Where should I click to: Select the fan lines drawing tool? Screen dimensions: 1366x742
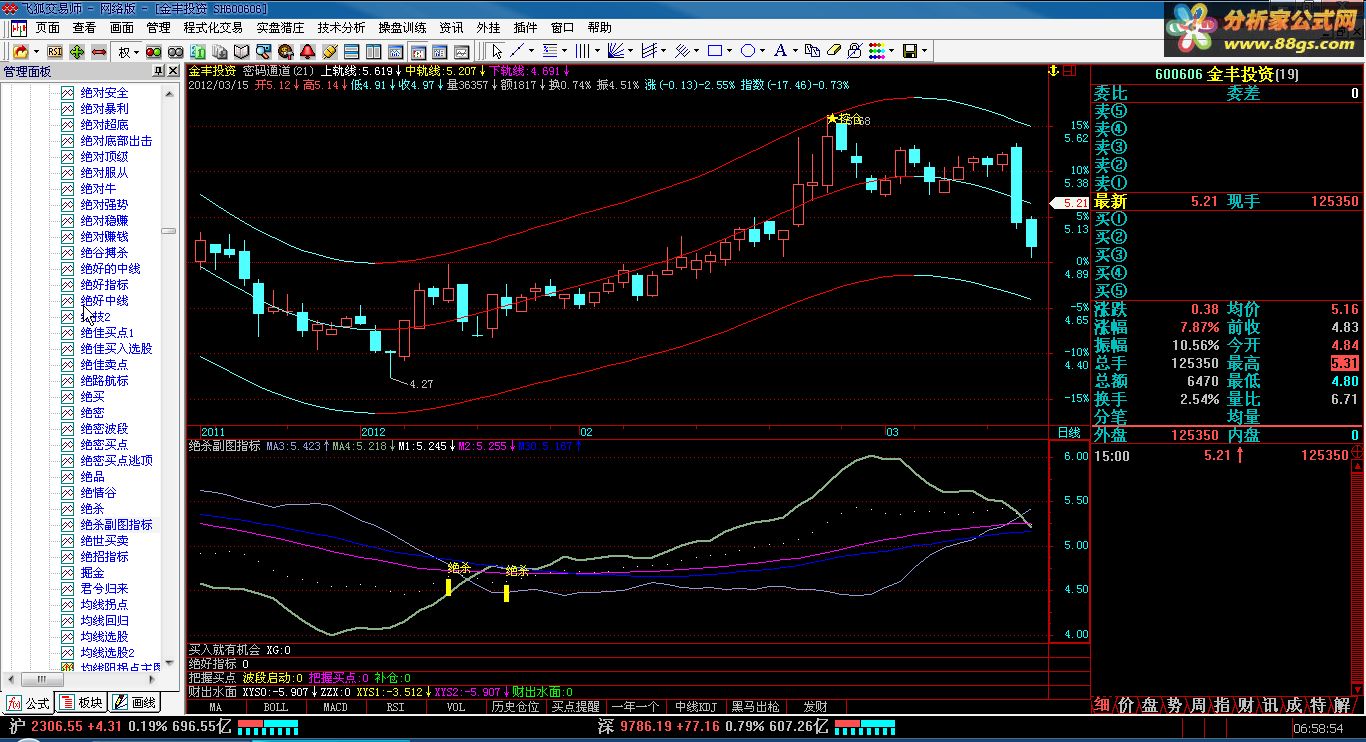tap(616, 51)
